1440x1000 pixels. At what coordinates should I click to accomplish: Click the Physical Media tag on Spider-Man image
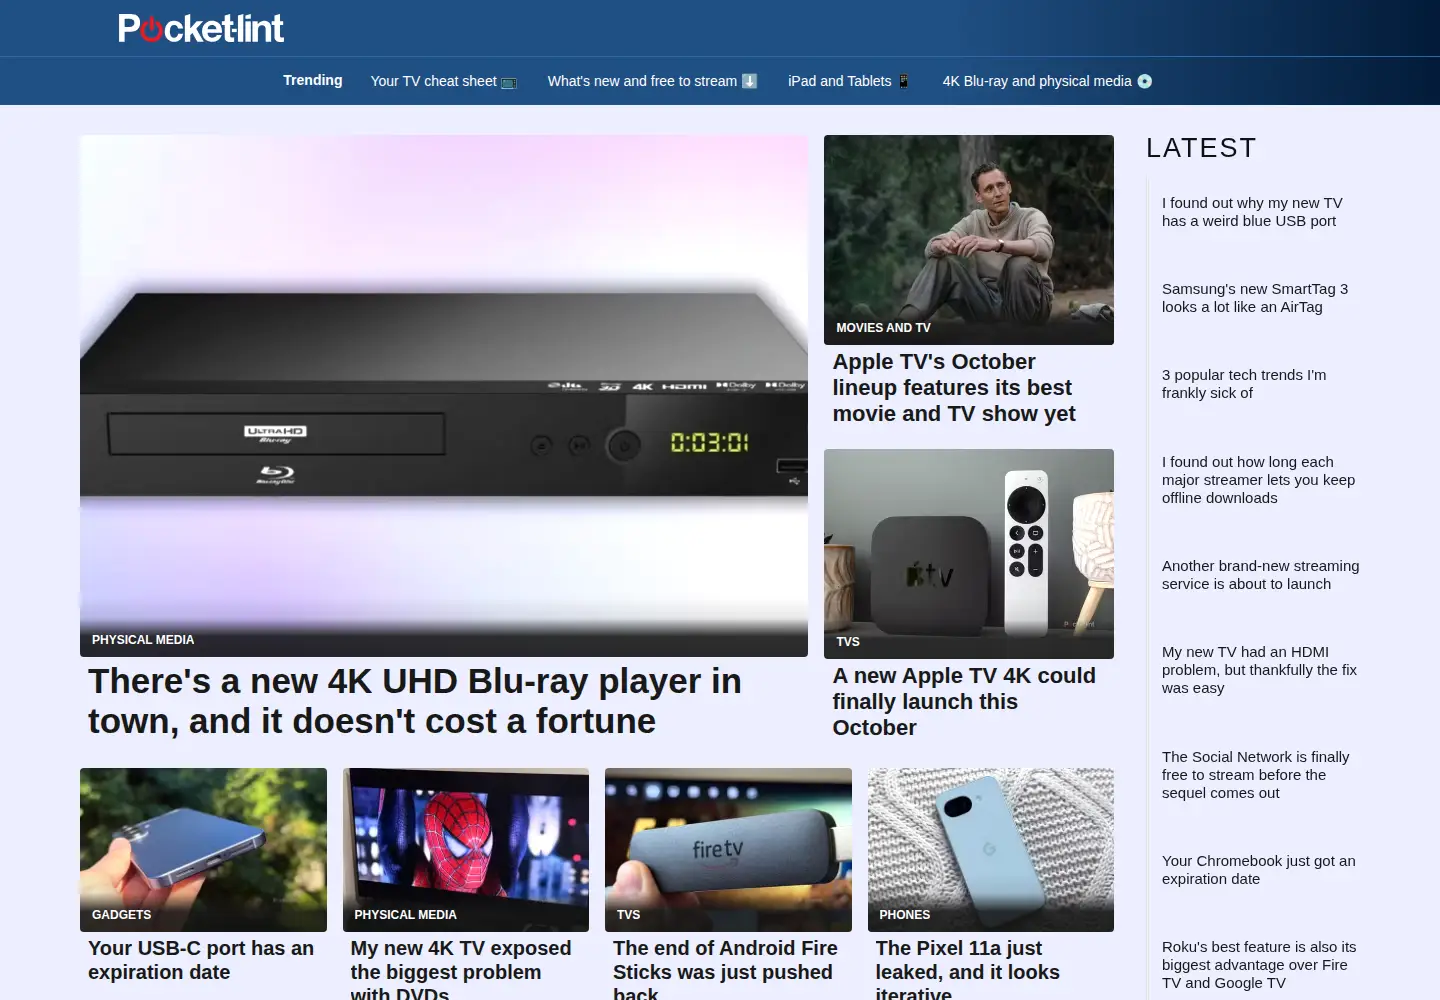click(405, 915)
